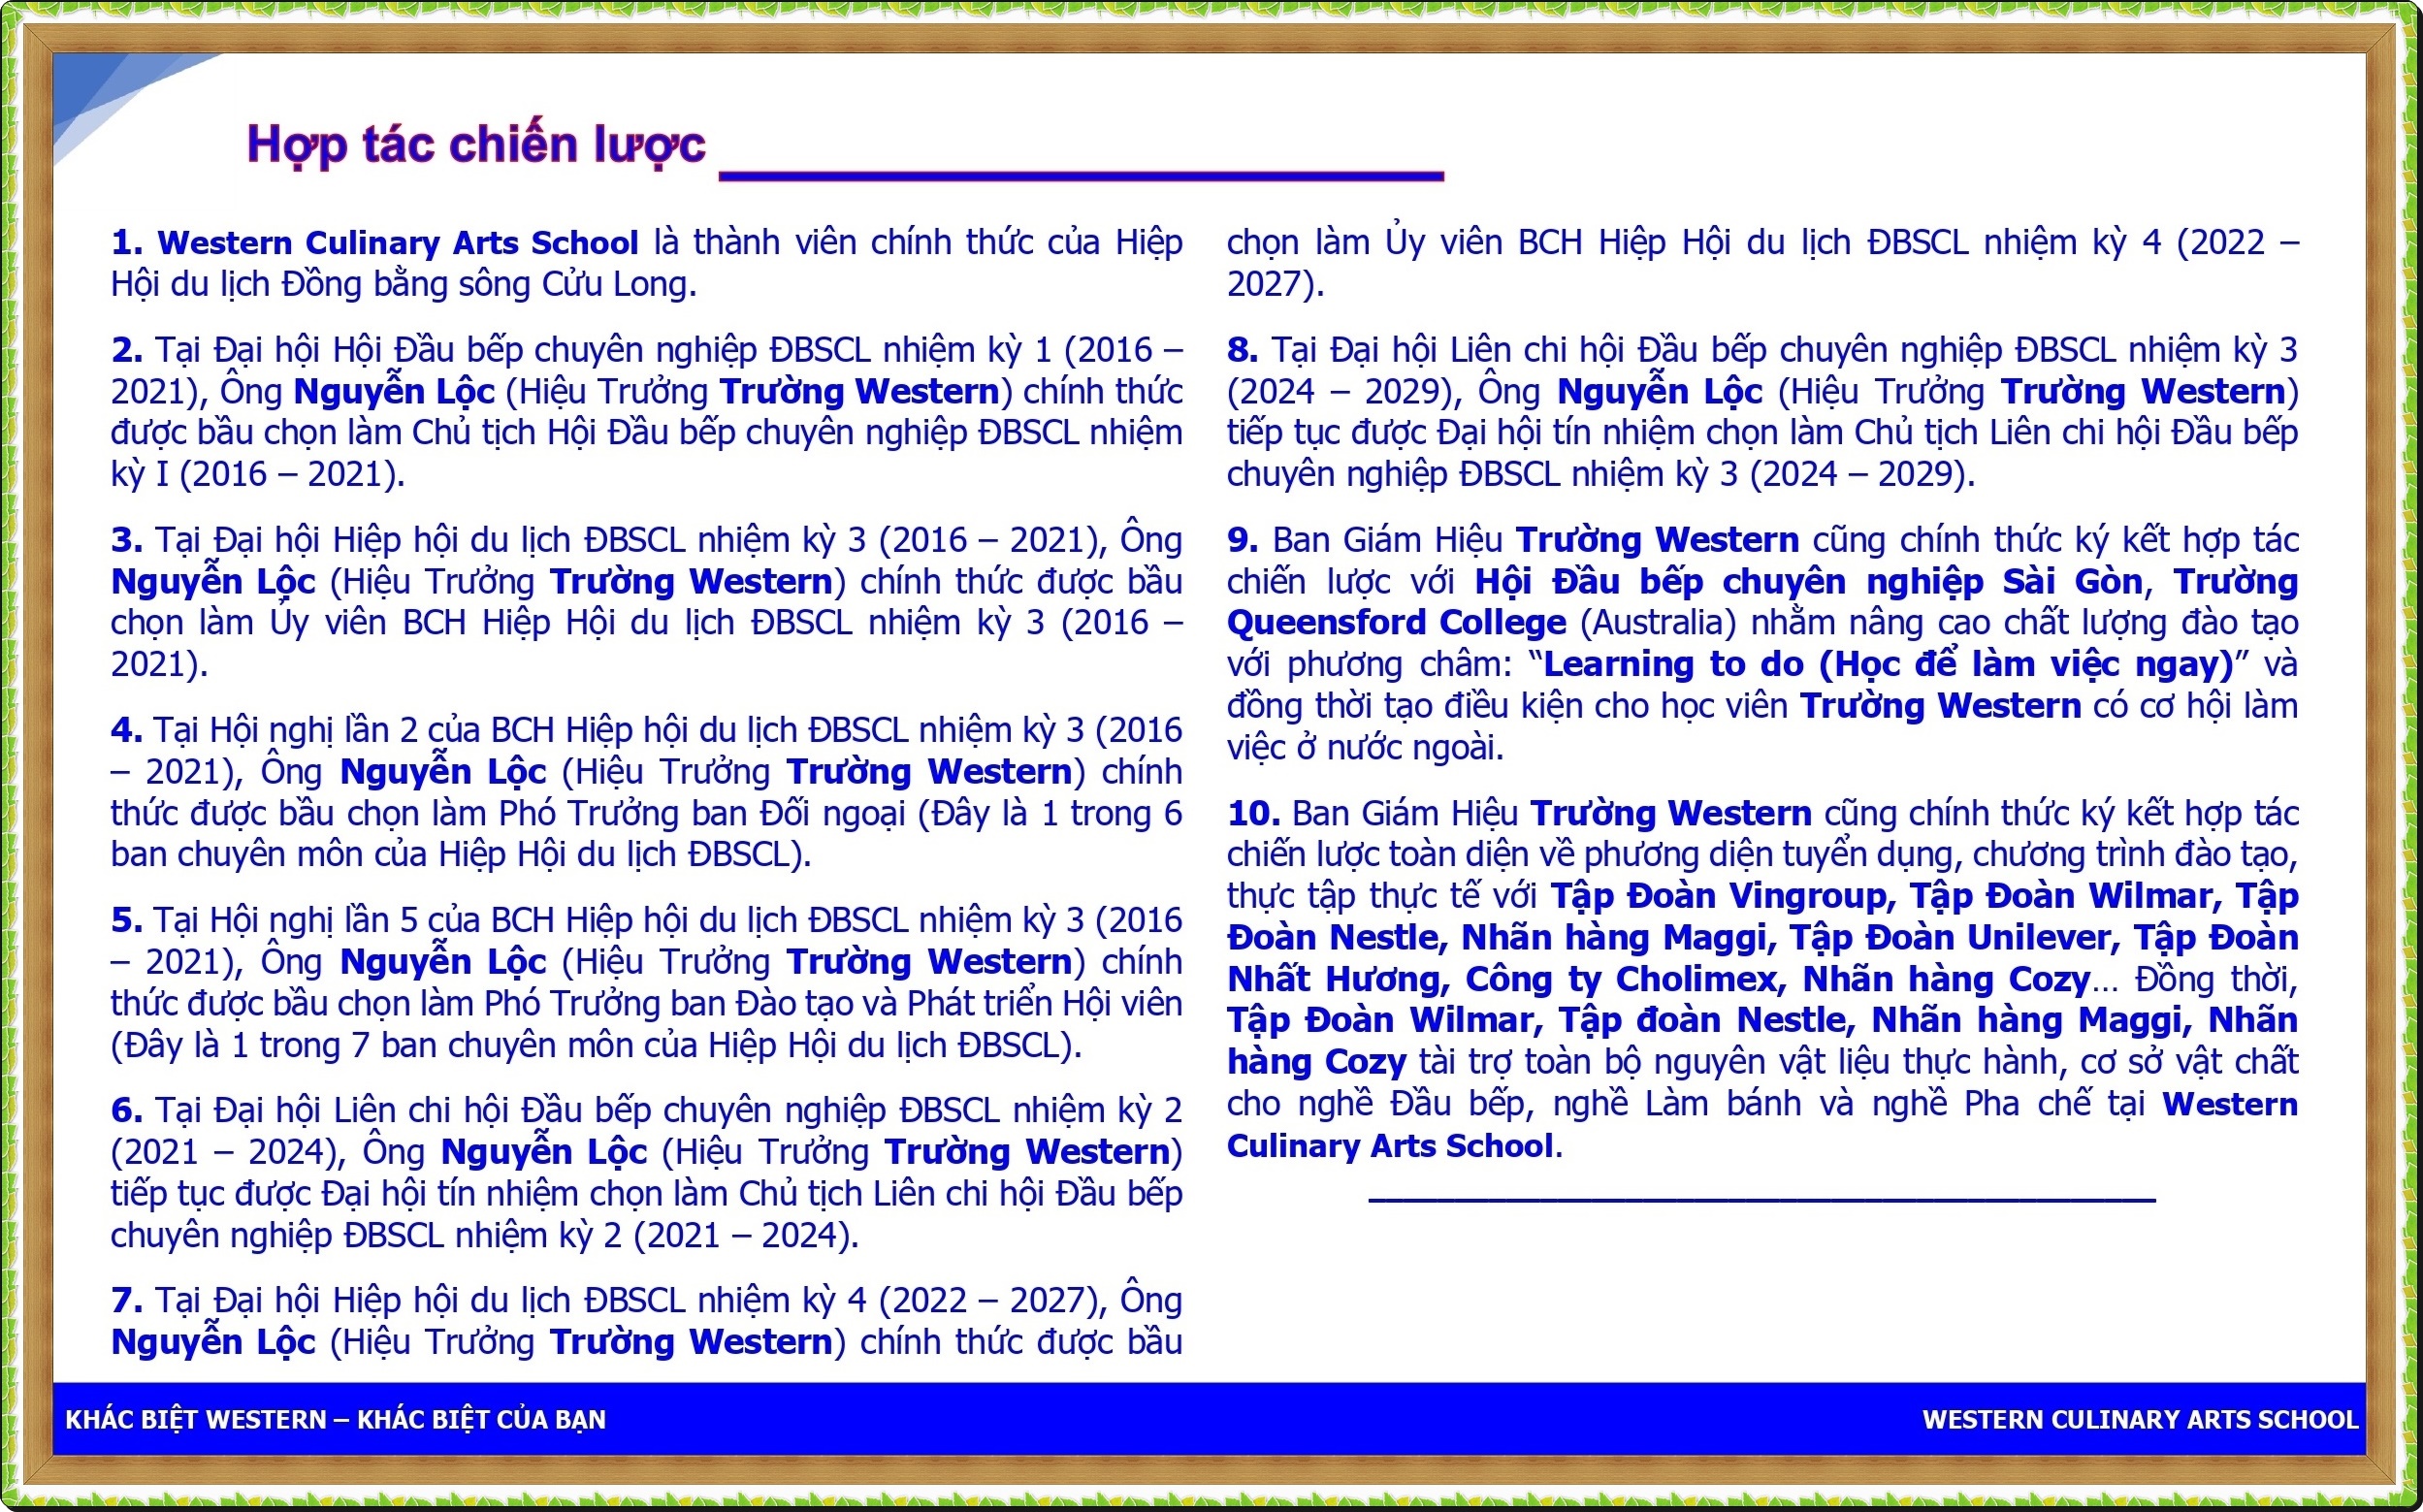Click "Hội Đầu bếp chuyên nghiệp Sài Gòn"
This screenshot has width=2423, height=1512.
1809,582
